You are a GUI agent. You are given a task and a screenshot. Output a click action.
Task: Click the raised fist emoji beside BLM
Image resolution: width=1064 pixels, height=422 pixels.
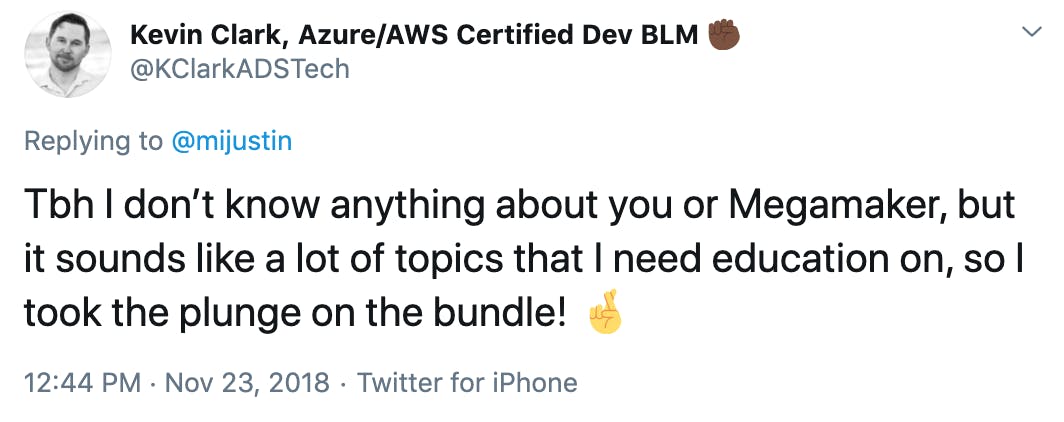coord(723,34)
